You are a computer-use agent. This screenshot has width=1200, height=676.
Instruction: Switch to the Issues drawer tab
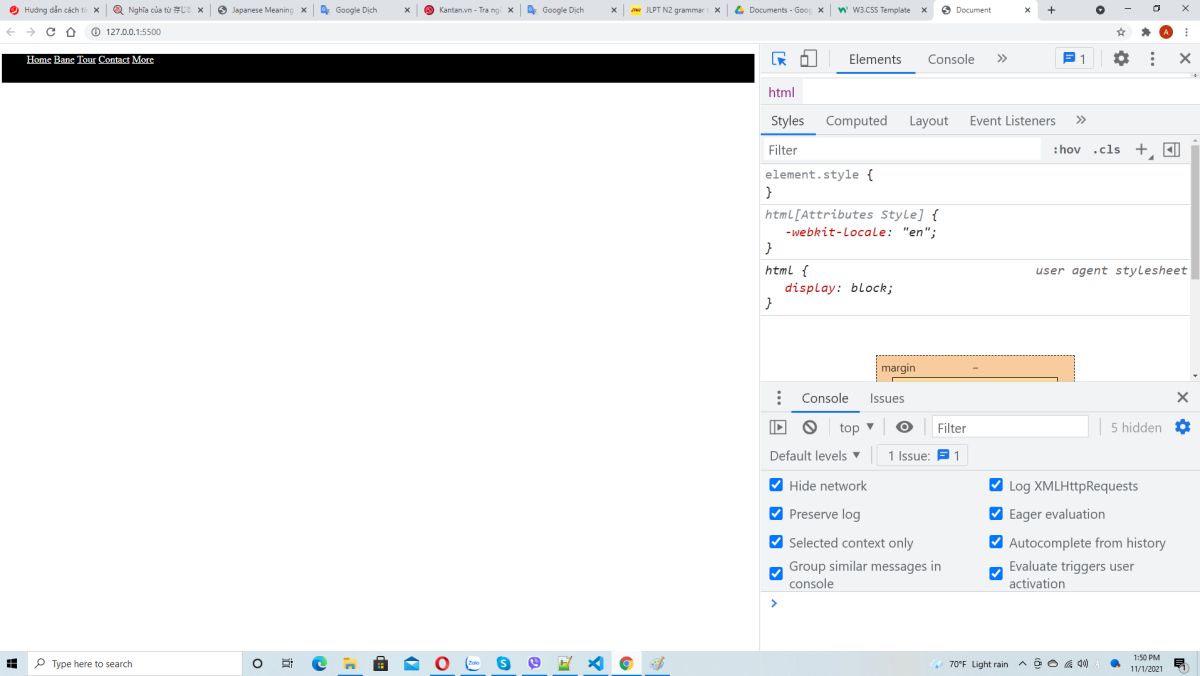[x=887, y=398]
